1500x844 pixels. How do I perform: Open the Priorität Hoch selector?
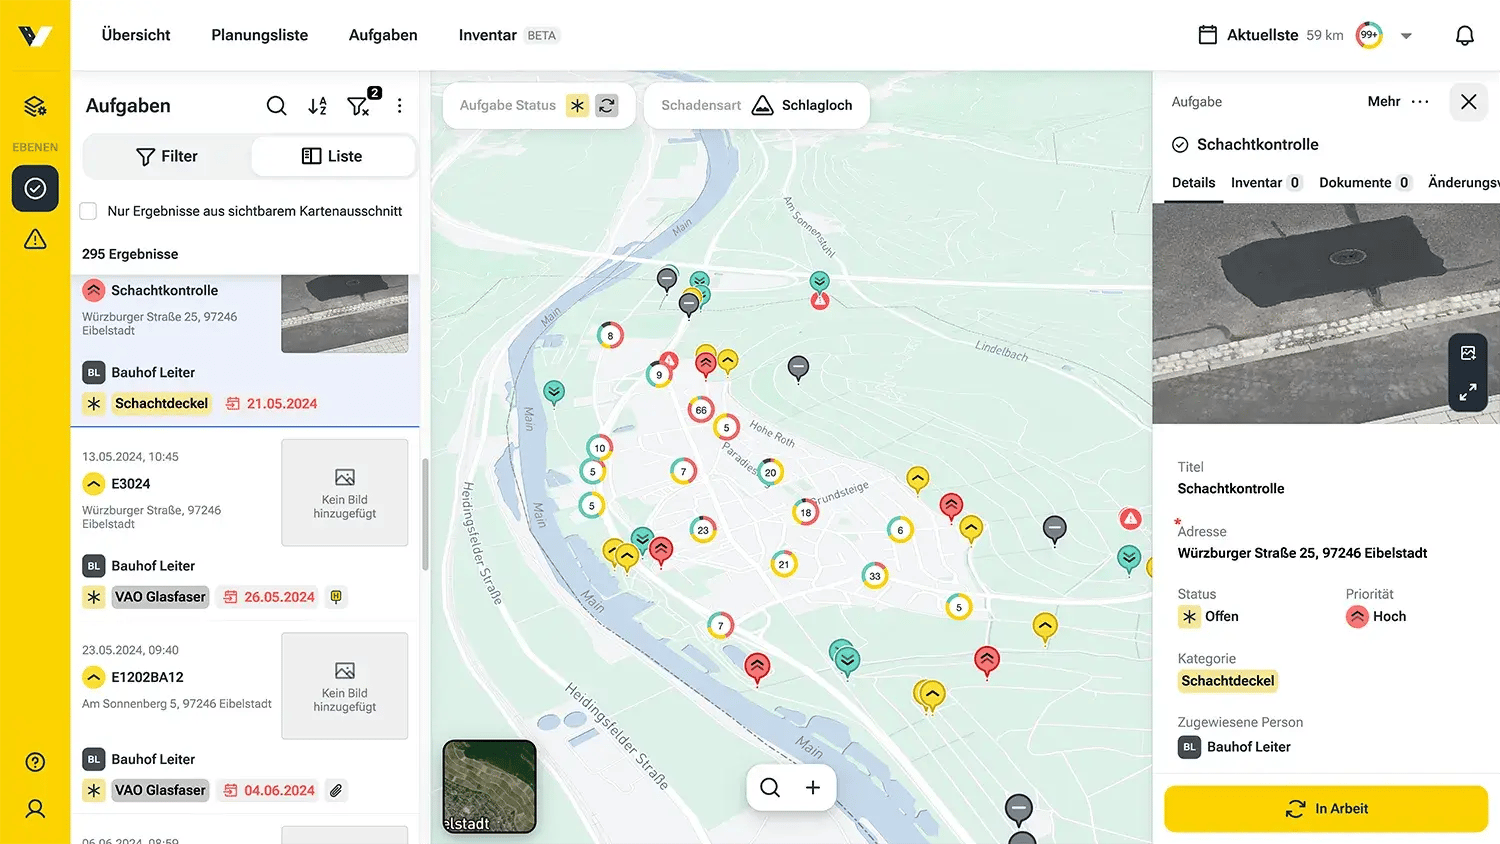click(x=1376, y=617)
